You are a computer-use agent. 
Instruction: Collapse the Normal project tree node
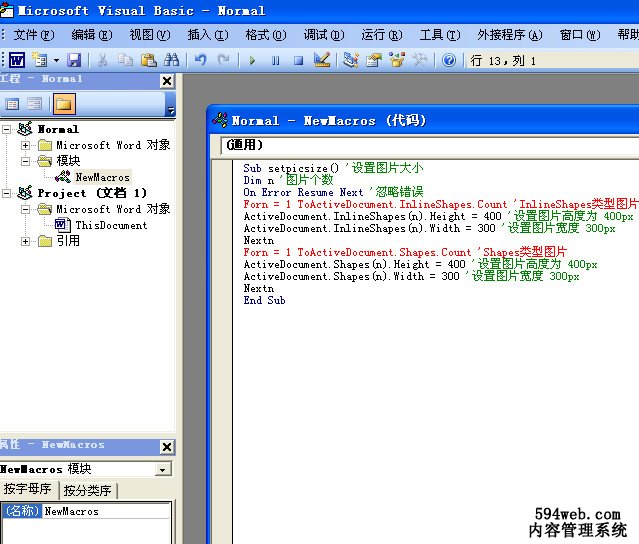6,130
